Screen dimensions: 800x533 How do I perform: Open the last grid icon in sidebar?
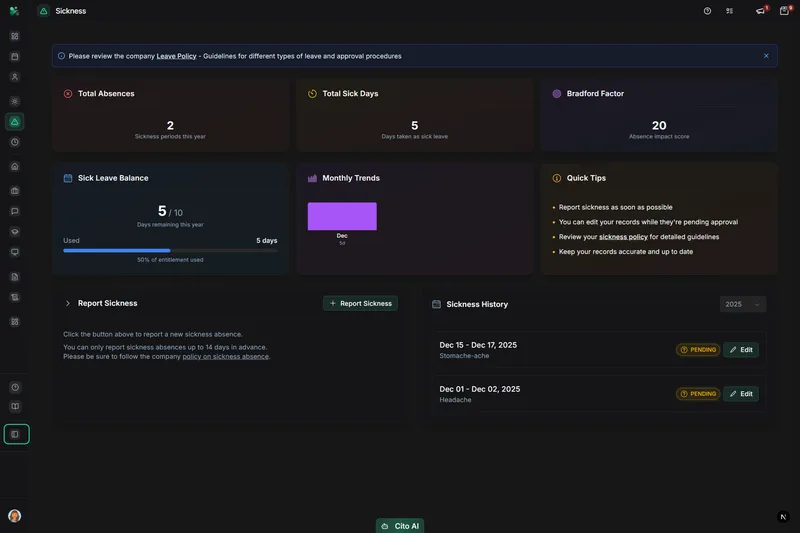(x=15, y=322)
